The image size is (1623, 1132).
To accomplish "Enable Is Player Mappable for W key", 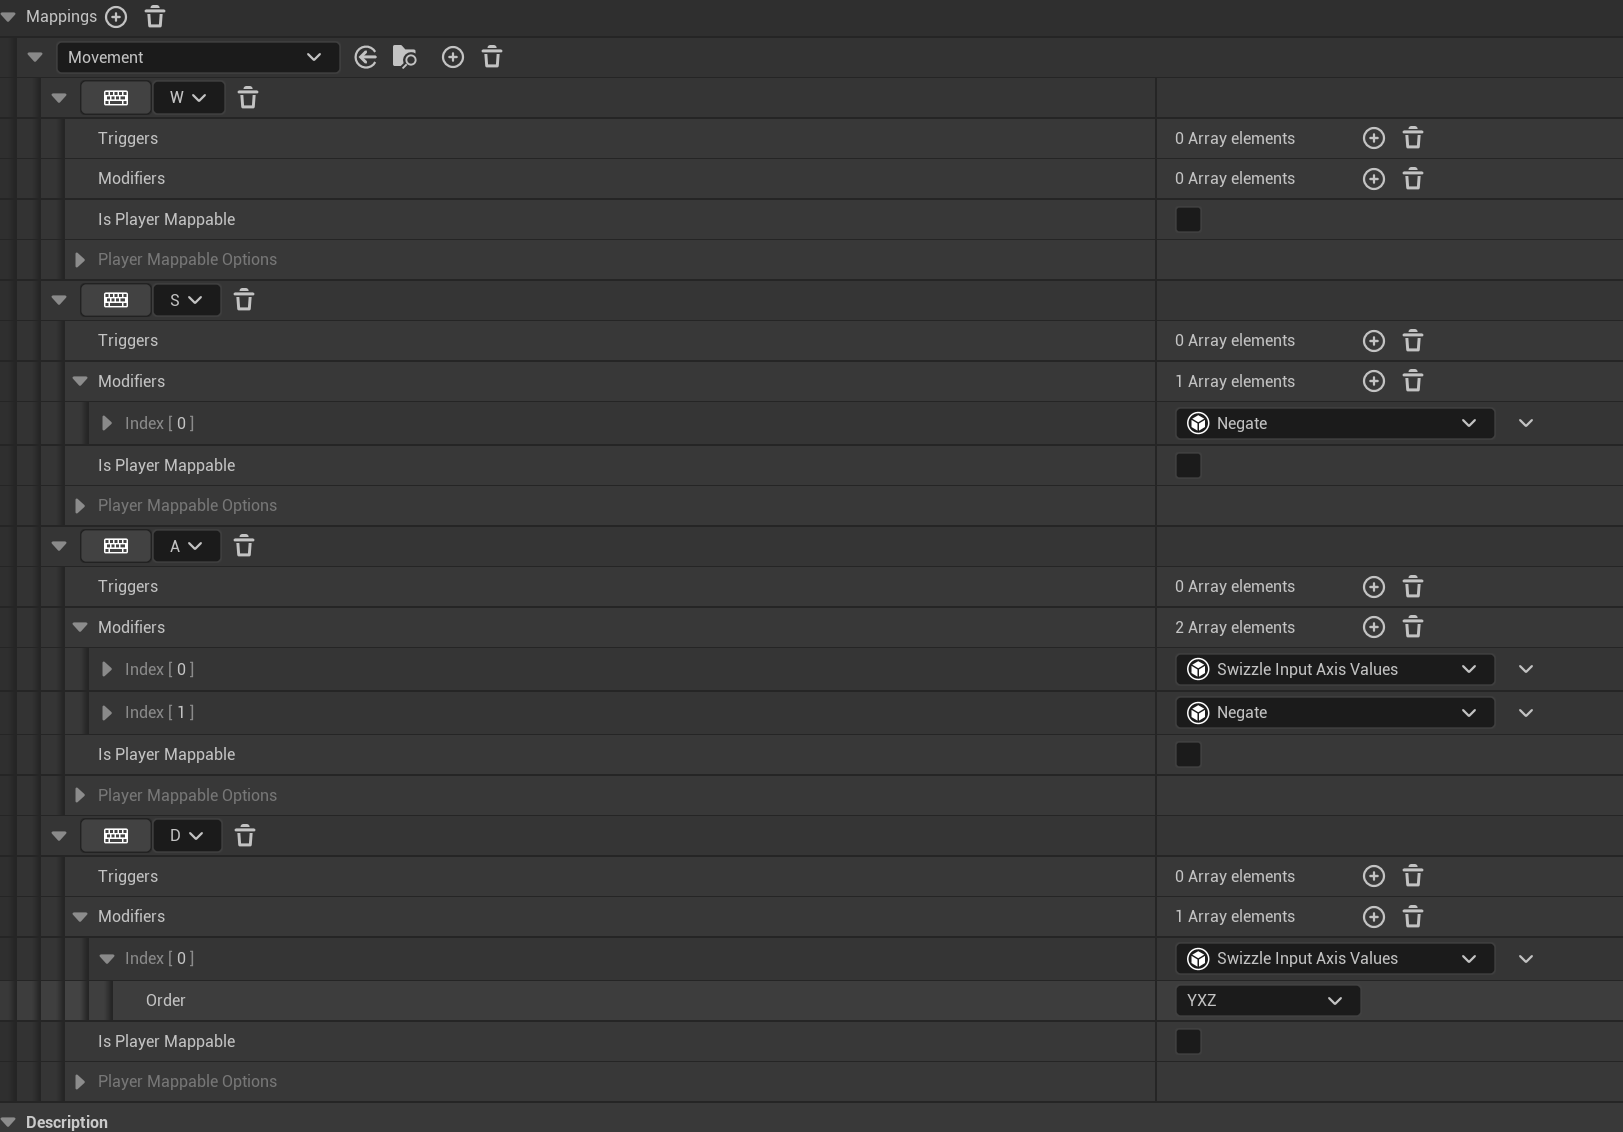I will pyautogui.click(x=1188, y=219).
